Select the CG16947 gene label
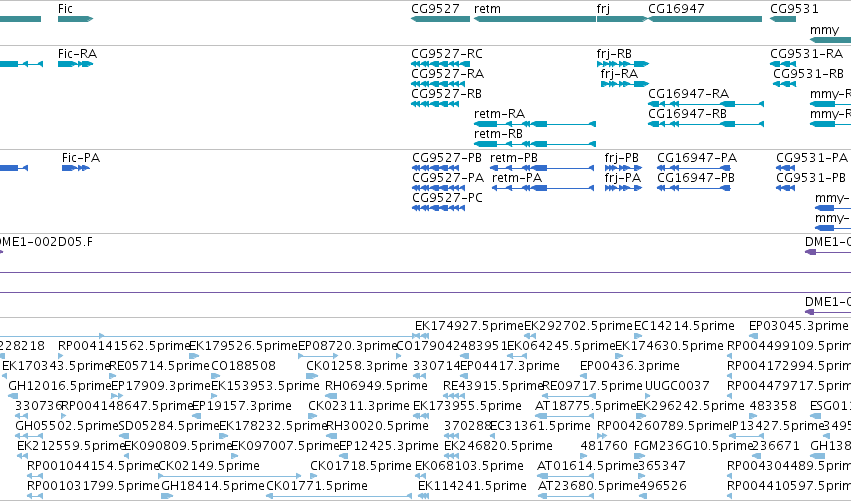The width and height of the screenshot is (851, 501). (x=676, y=9)
